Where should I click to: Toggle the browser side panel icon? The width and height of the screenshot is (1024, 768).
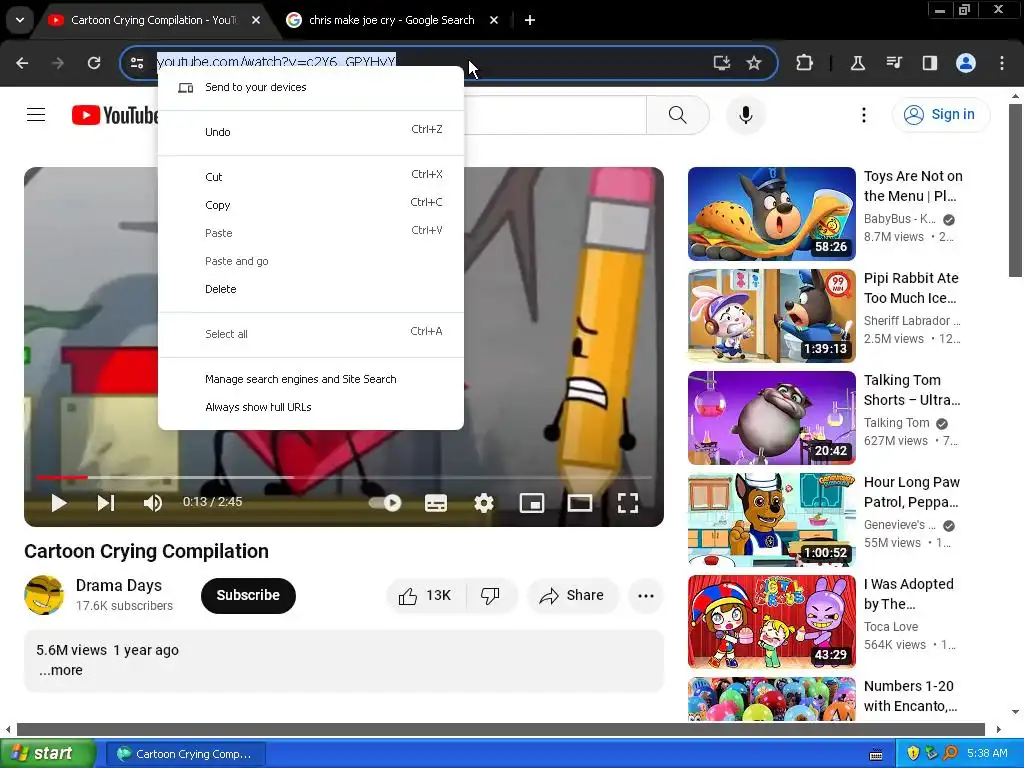[x=930, y=63]
